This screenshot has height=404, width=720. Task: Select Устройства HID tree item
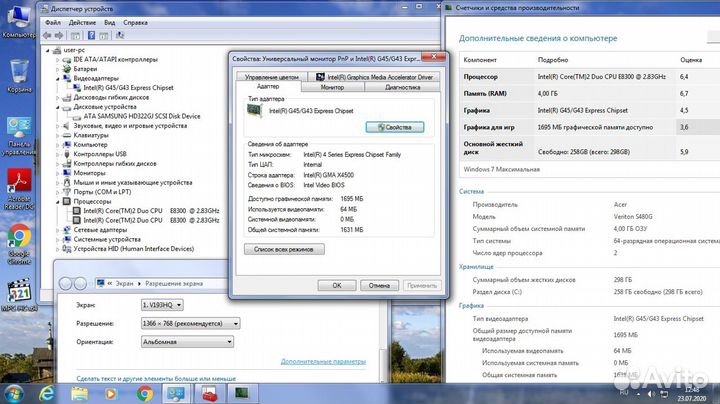pyautogui.click(x=134, y=249)
